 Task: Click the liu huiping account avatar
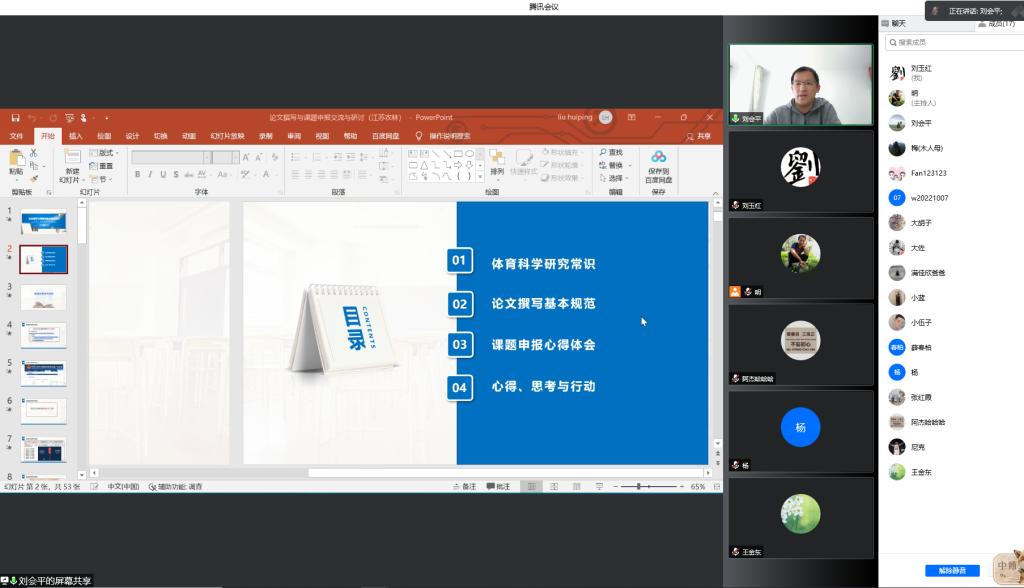coord(606,118)
